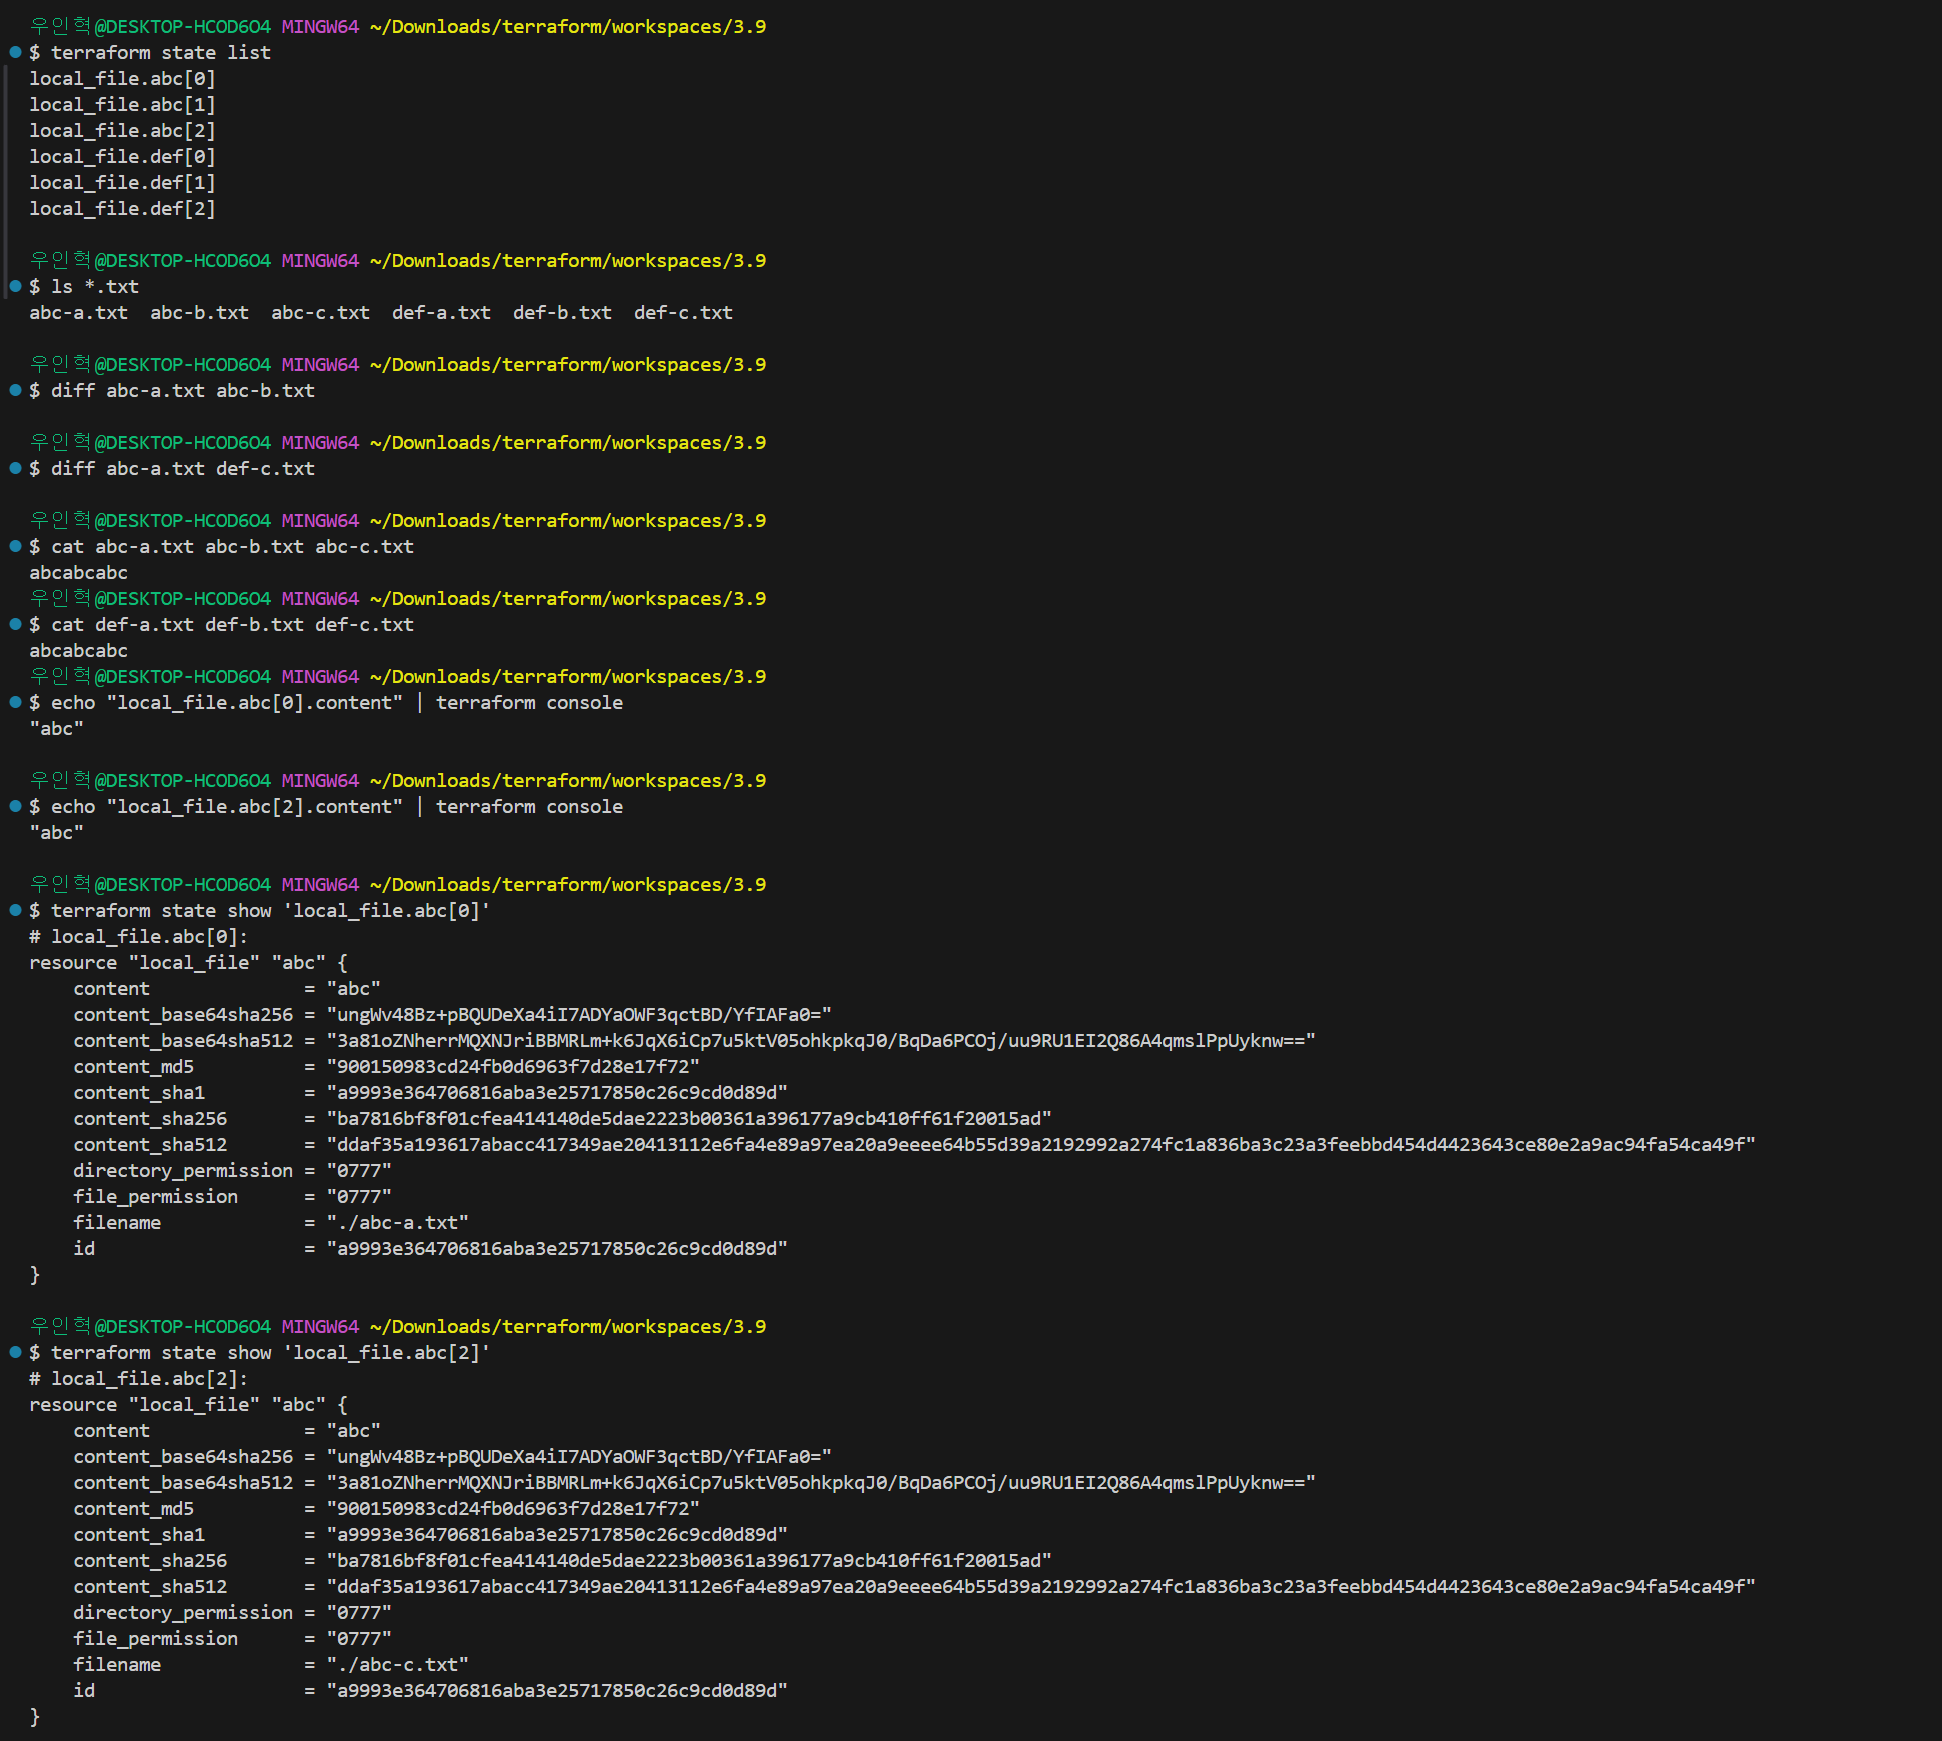
Task: Click the blue dot beside 'terraform state list'
Action: 15,52
